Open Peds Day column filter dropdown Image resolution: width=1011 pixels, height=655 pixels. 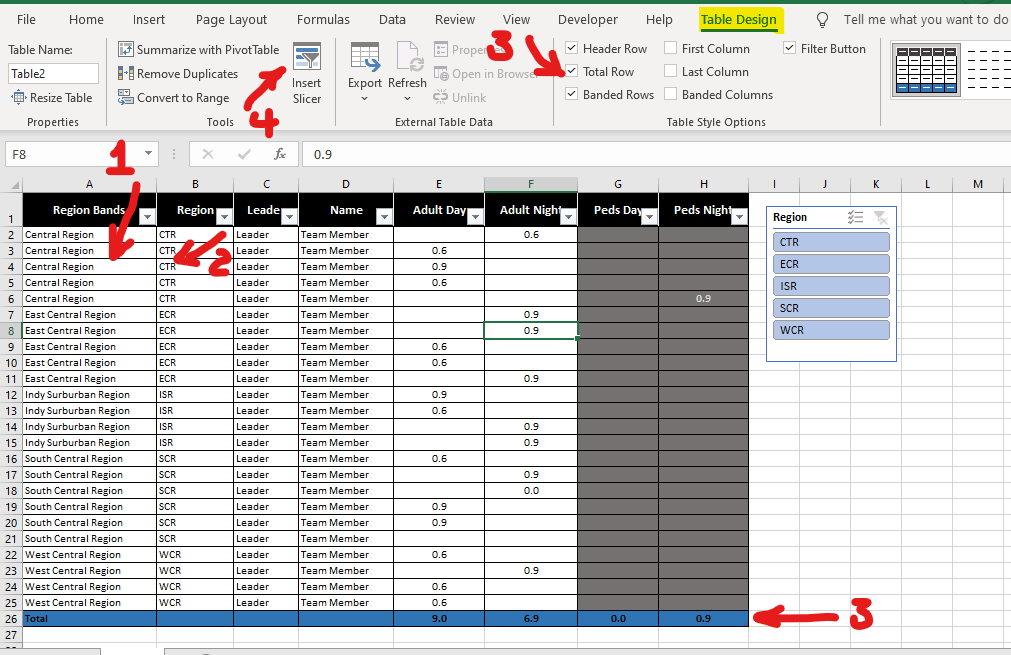coord(649,217)
